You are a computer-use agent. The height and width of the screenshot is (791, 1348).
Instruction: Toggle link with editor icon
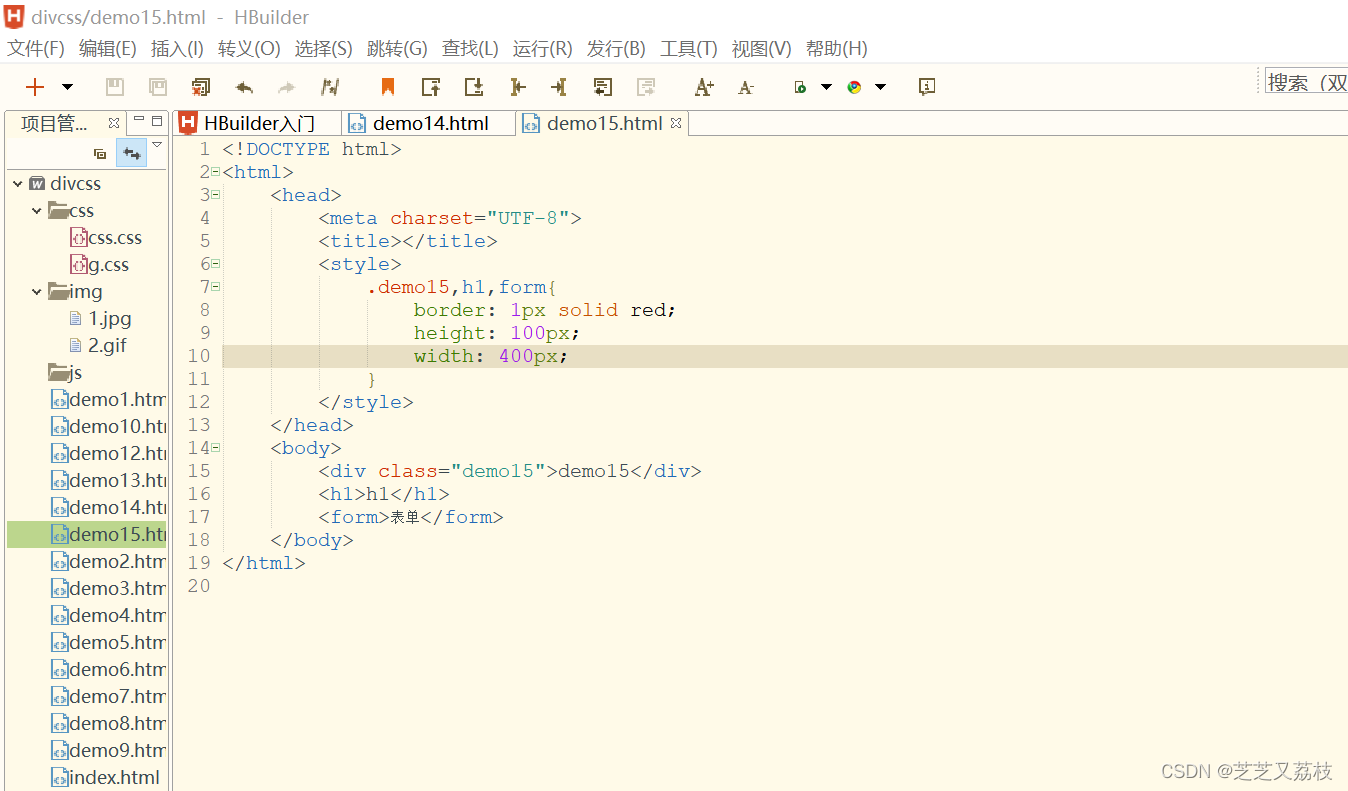tap(131, 153)
